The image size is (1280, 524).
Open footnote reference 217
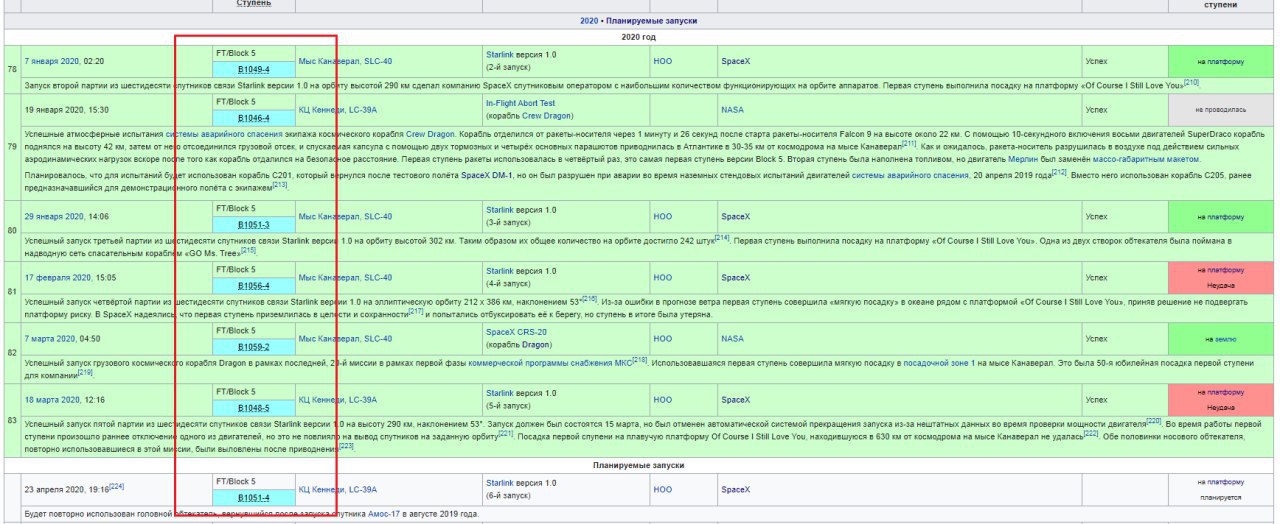click(x=416, y=311)
